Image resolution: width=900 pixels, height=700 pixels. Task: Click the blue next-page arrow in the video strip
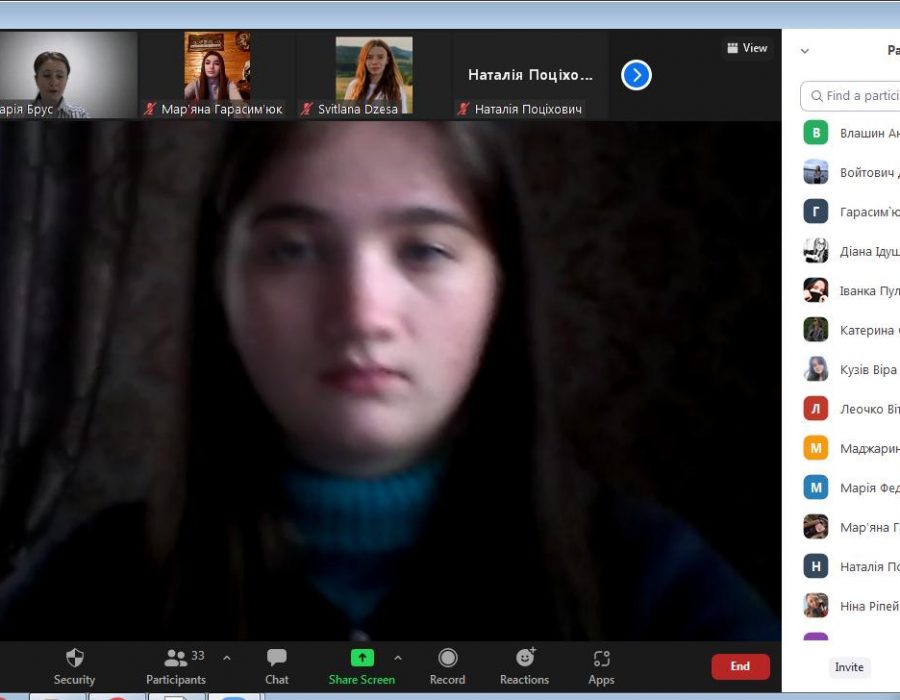click(x=636, y=75)
